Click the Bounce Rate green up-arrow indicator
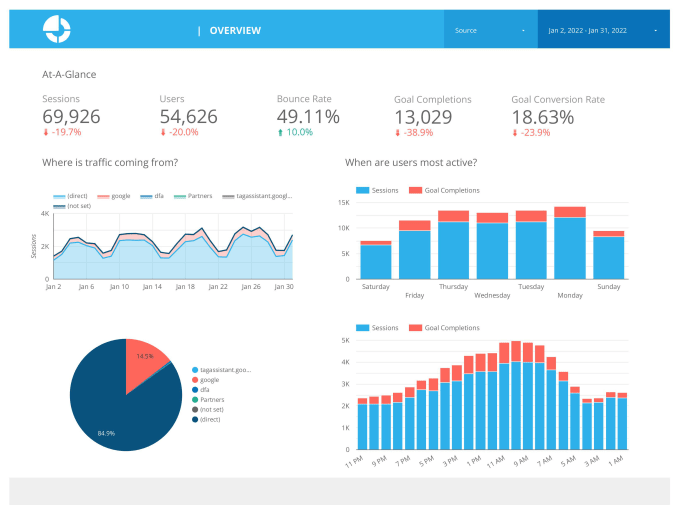Image resolution: width=680 pixels, height=505 pixels. 280,132
